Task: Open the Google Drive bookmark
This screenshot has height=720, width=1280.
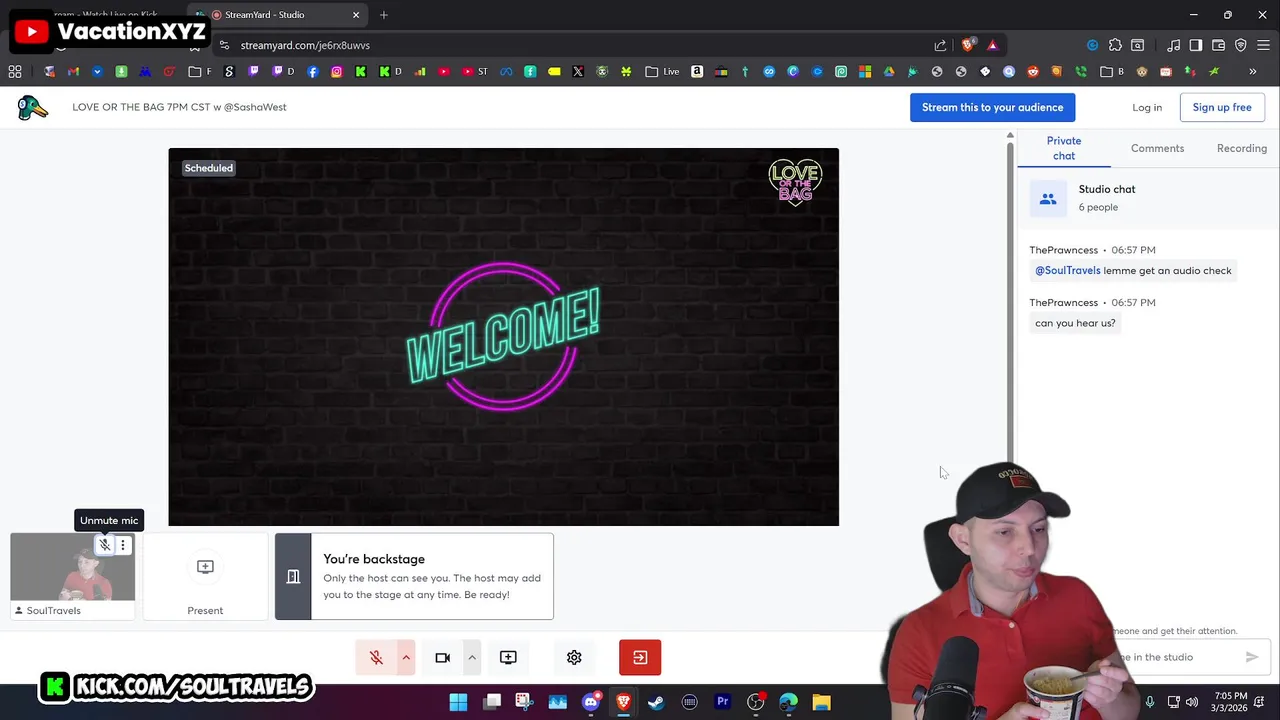Action: tap(889, 72)
